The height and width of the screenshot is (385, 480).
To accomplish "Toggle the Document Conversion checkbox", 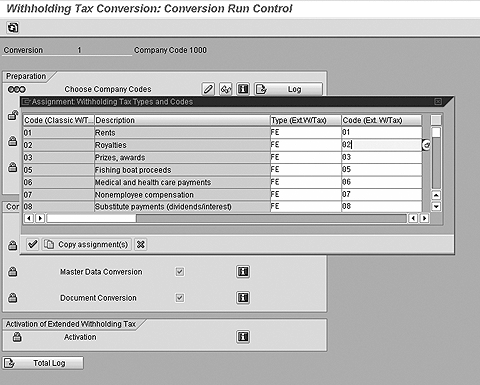I will click(180, 297).
